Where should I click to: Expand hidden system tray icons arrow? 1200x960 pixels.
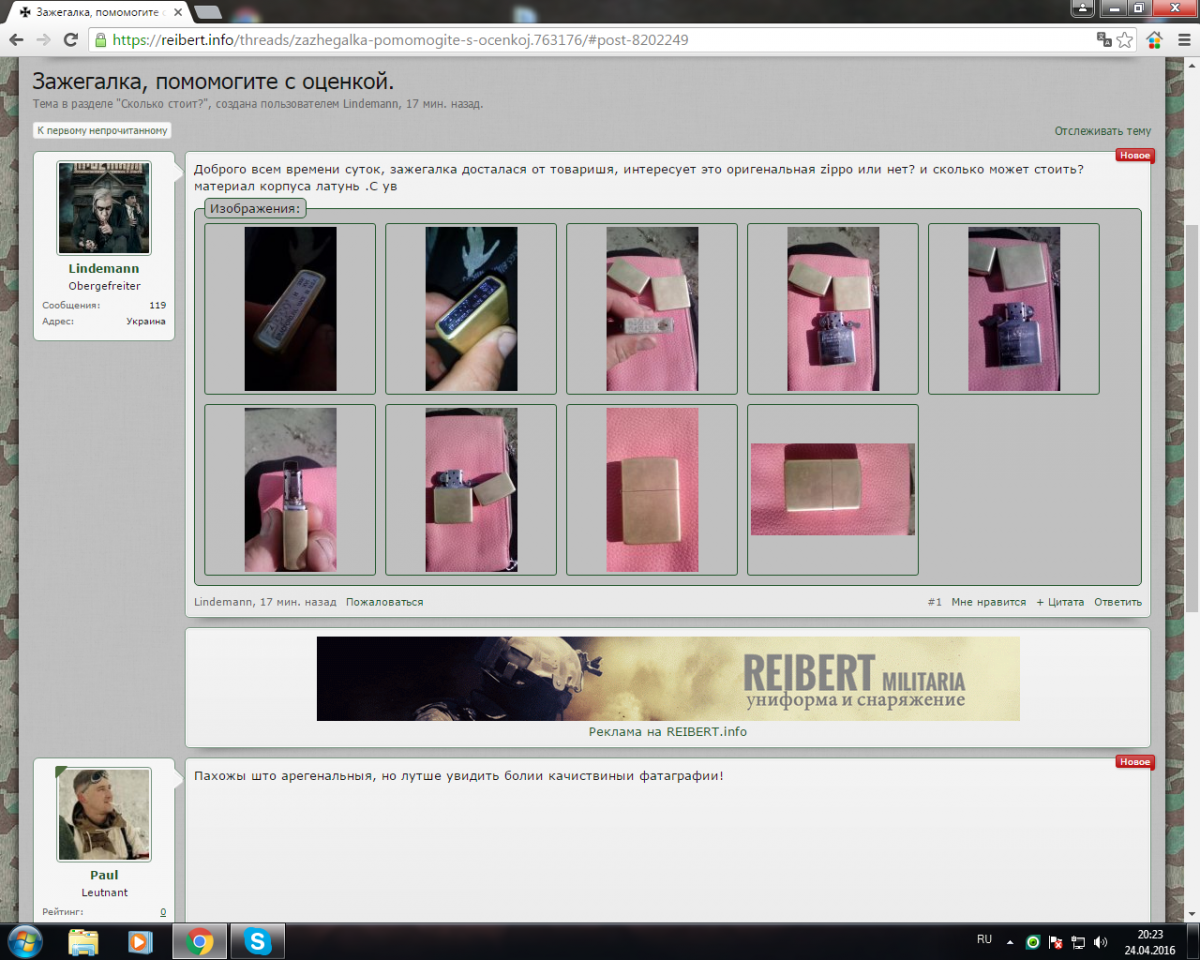click(1010, 941)
